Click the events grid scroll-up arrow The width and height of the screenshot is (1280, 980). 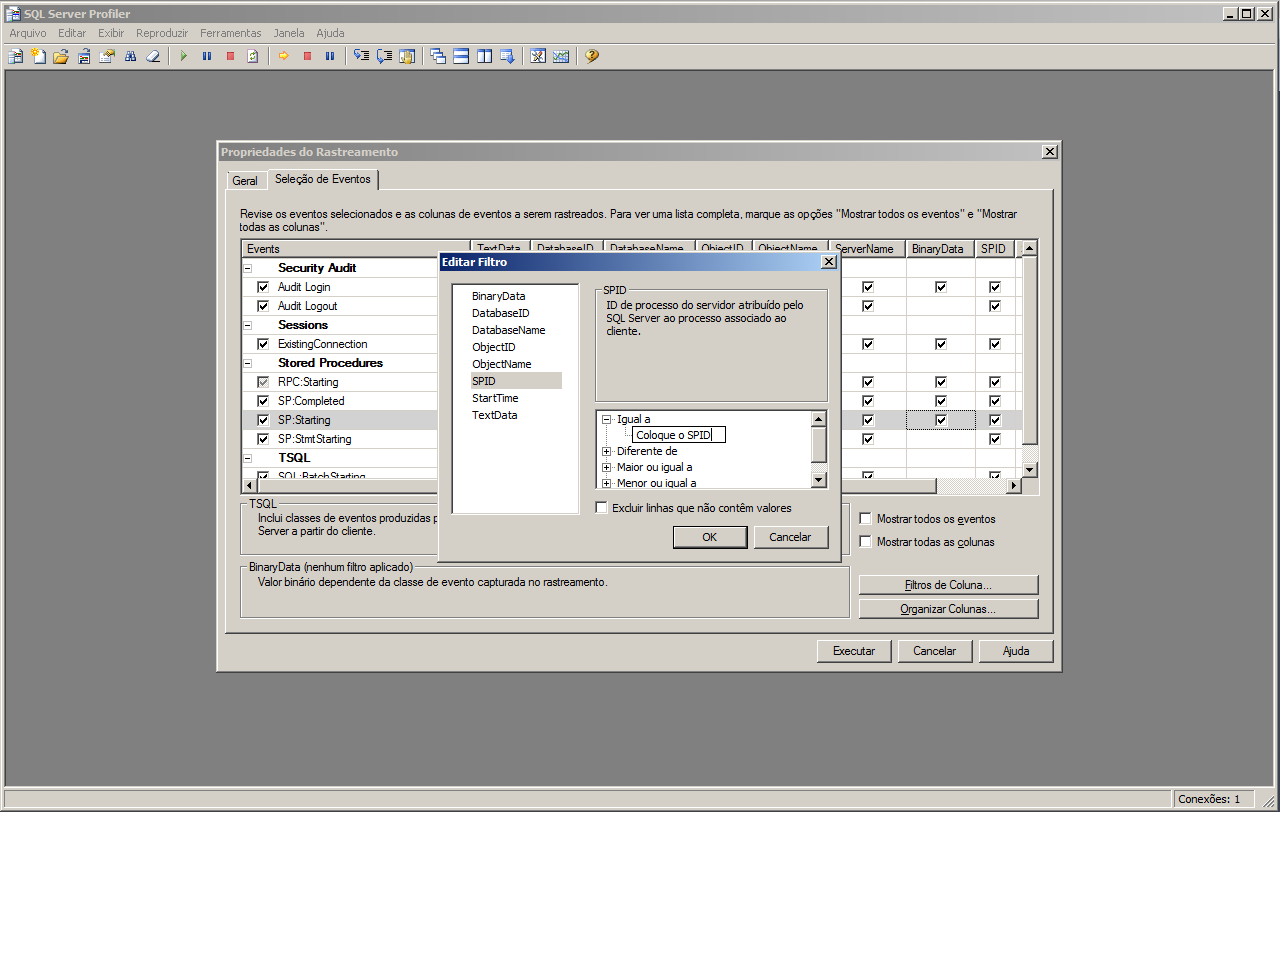pyautogui.click(x=1030, y=248)
